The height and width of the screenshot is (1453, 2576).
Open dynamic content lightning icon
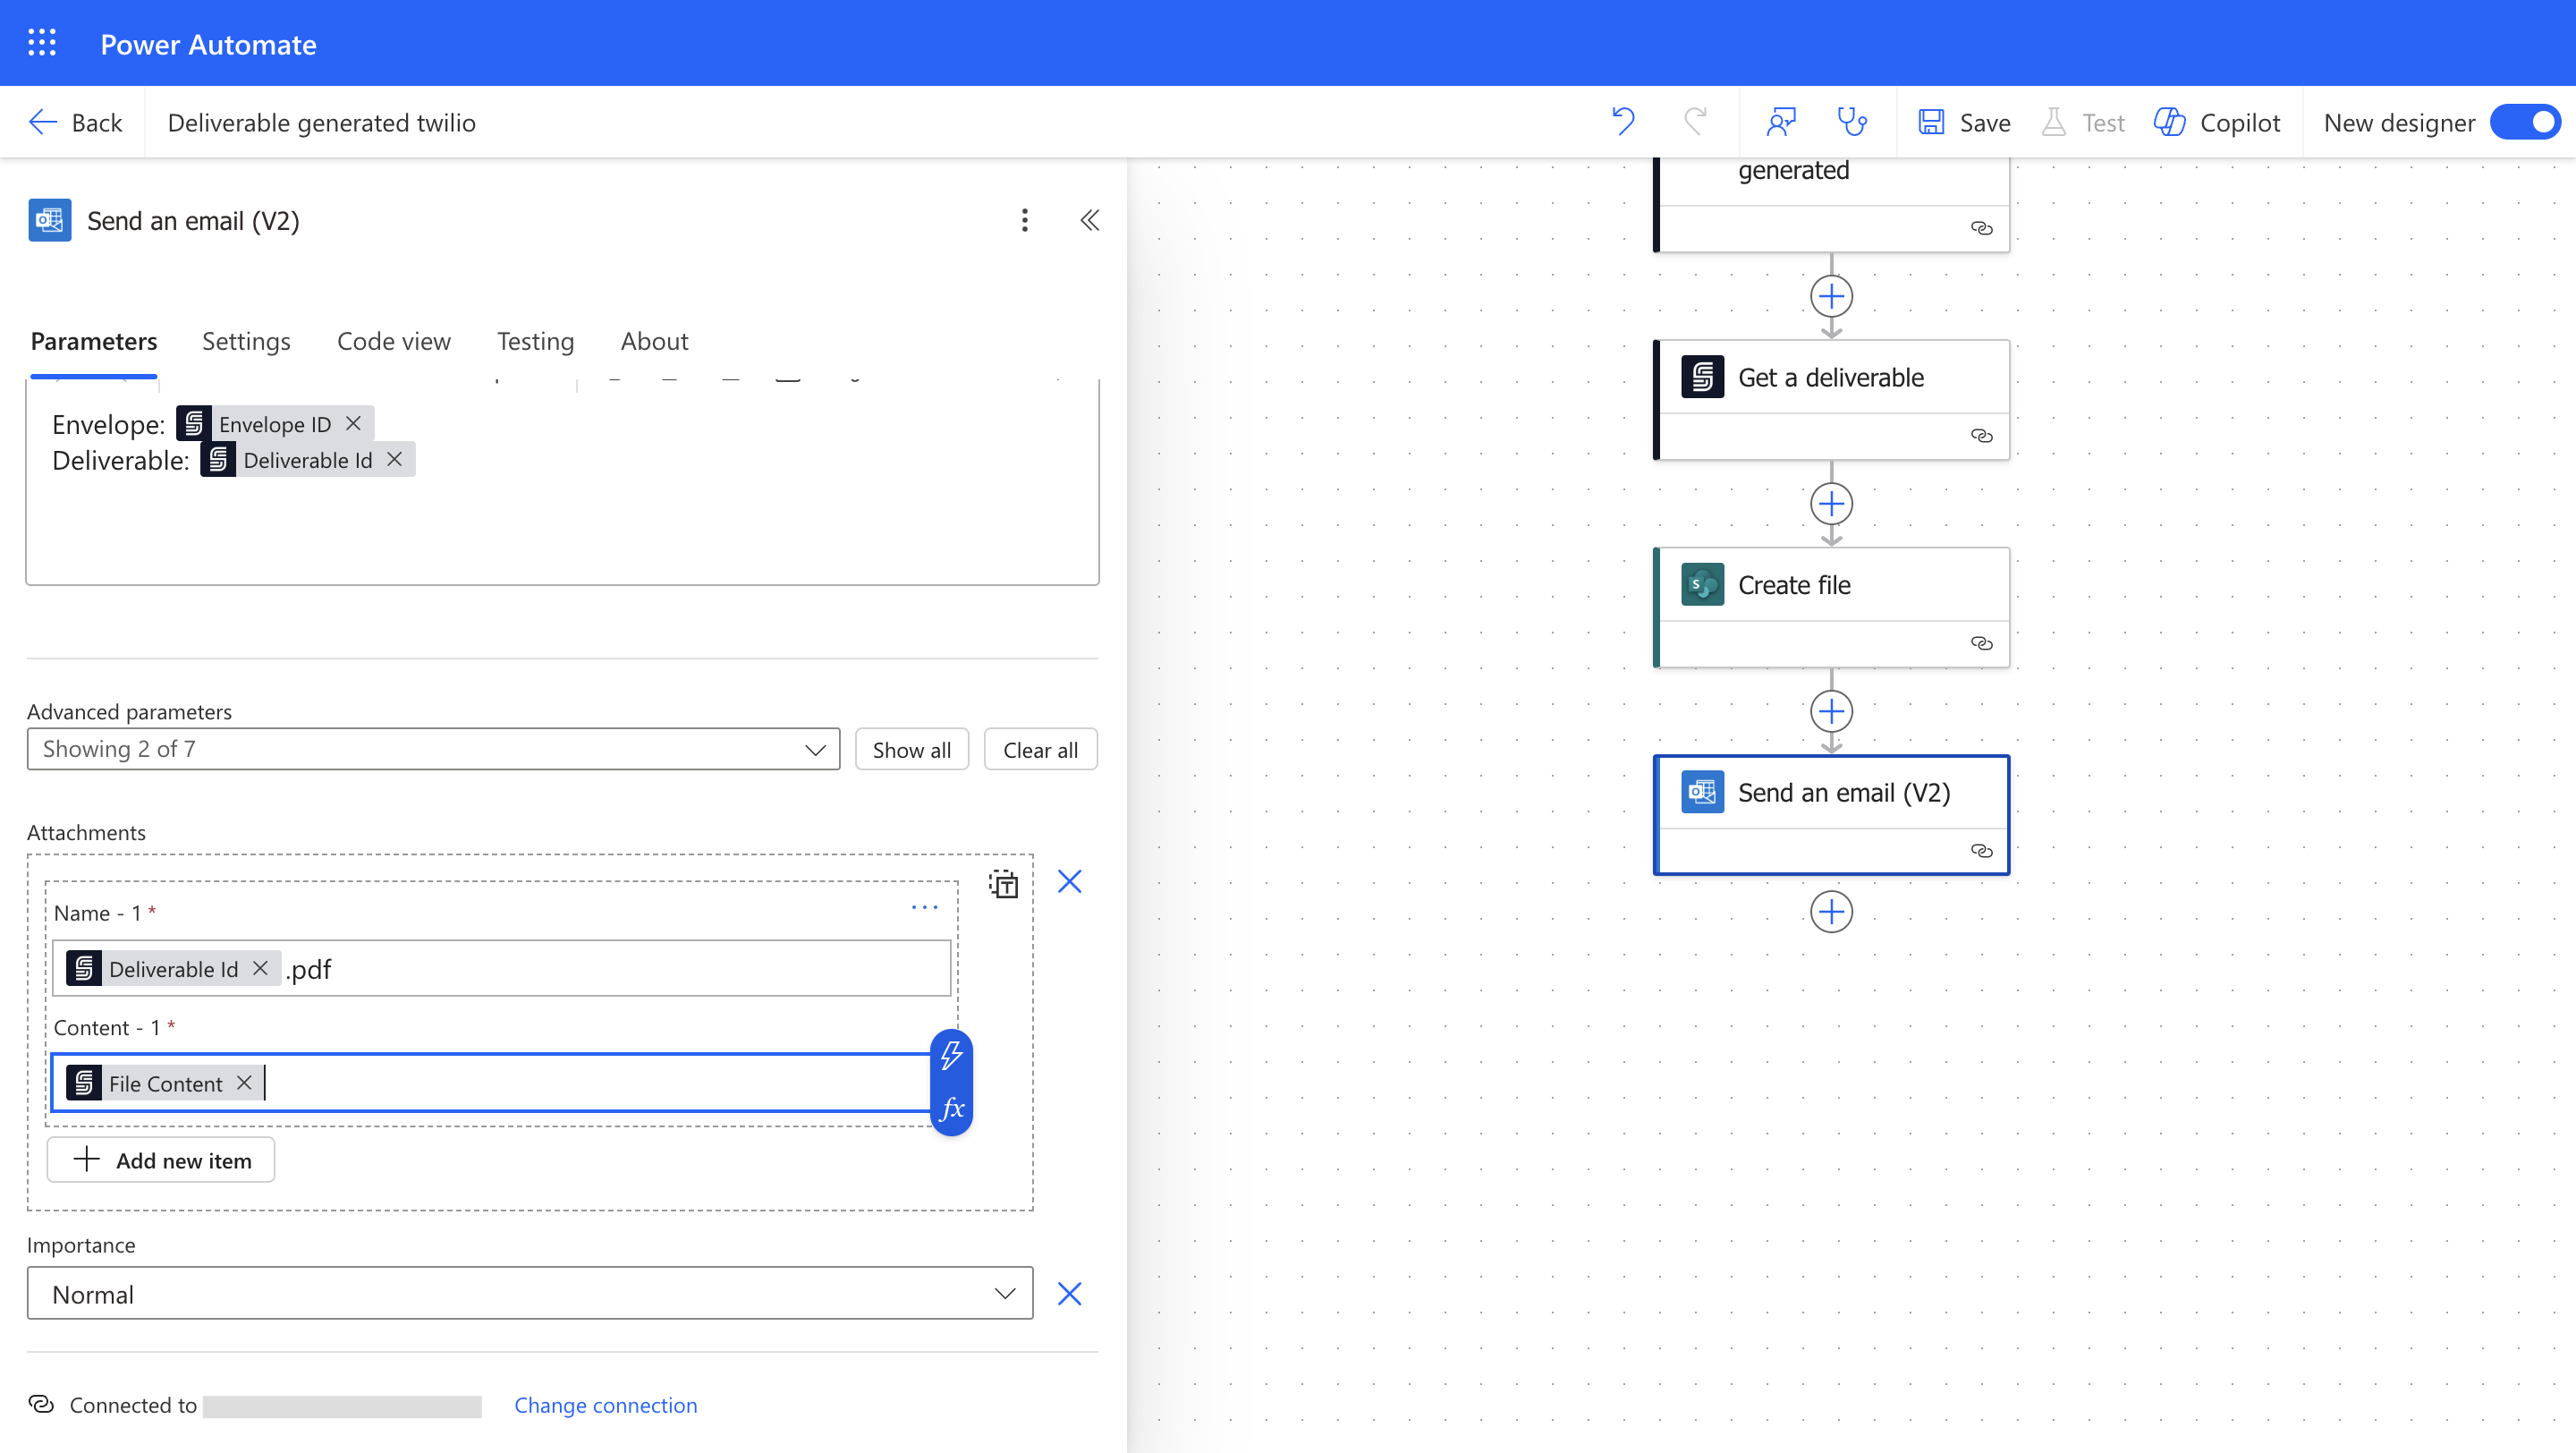coord(952,1055)
